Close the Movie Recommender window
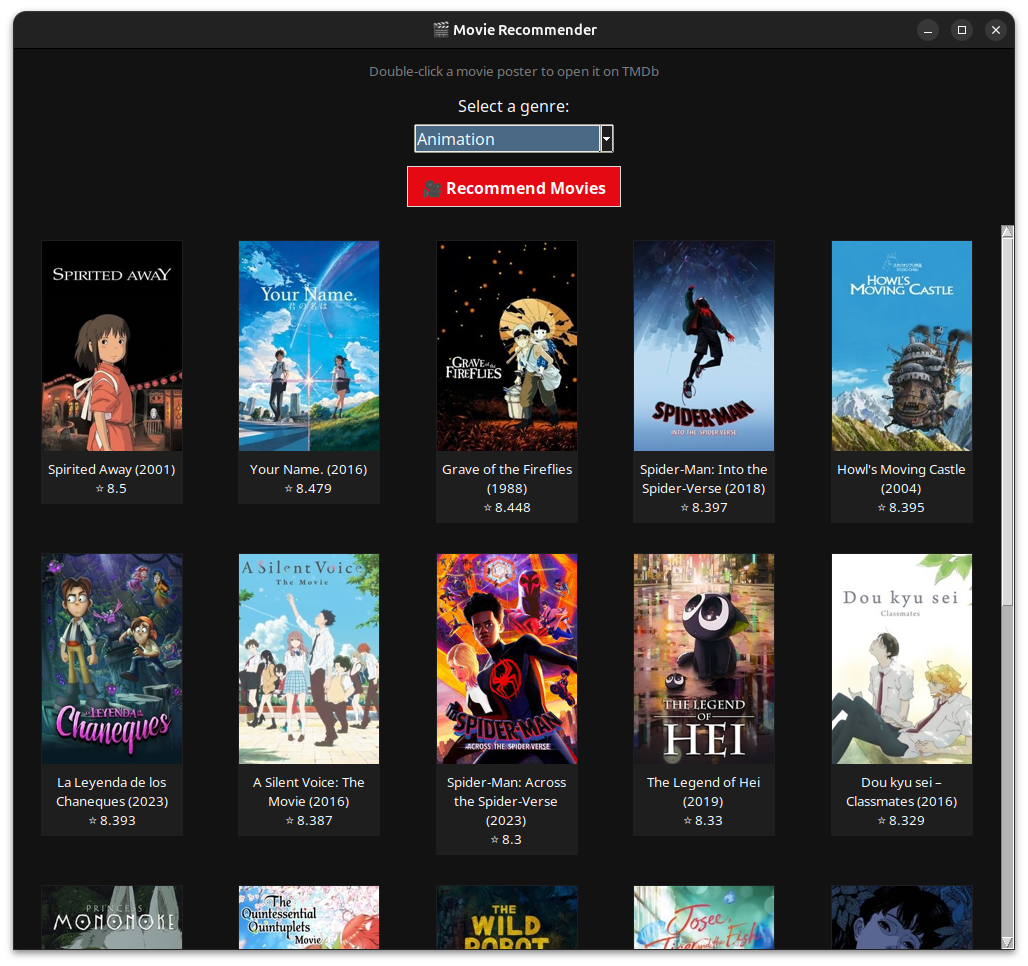Image resolution: width=1028 pixels, height=966 pixels. tap(996, 30)
